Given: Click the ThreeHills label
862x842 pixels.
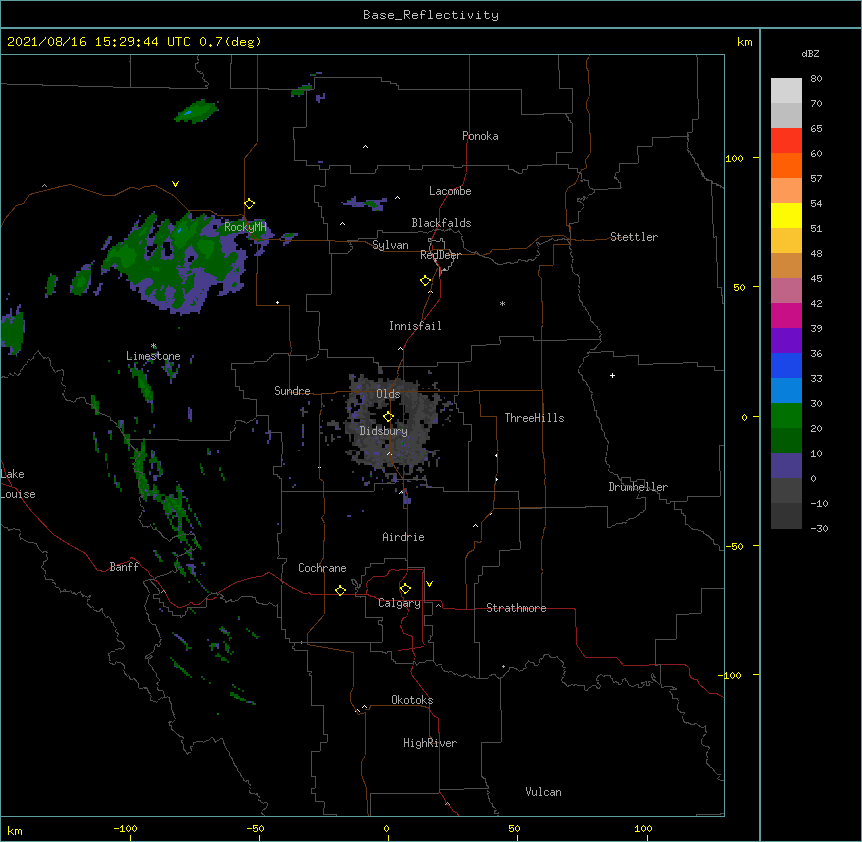Looking at the screenshot, I should pyautogui.click(x=534, y=418).
